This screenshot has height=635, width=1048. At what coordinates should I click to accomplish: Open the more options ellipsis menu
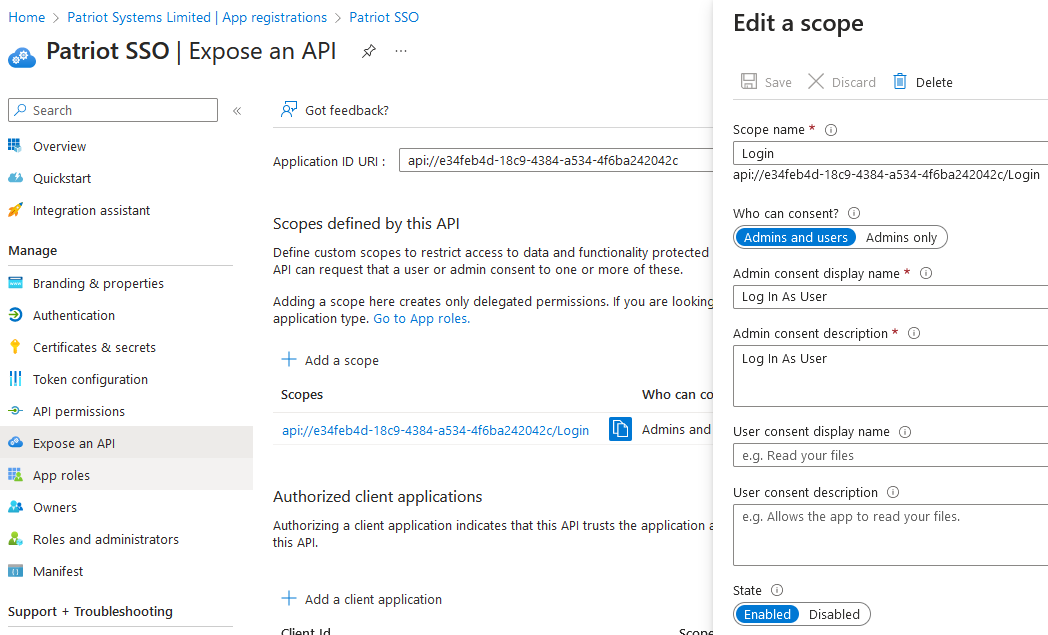coord(401,51)
